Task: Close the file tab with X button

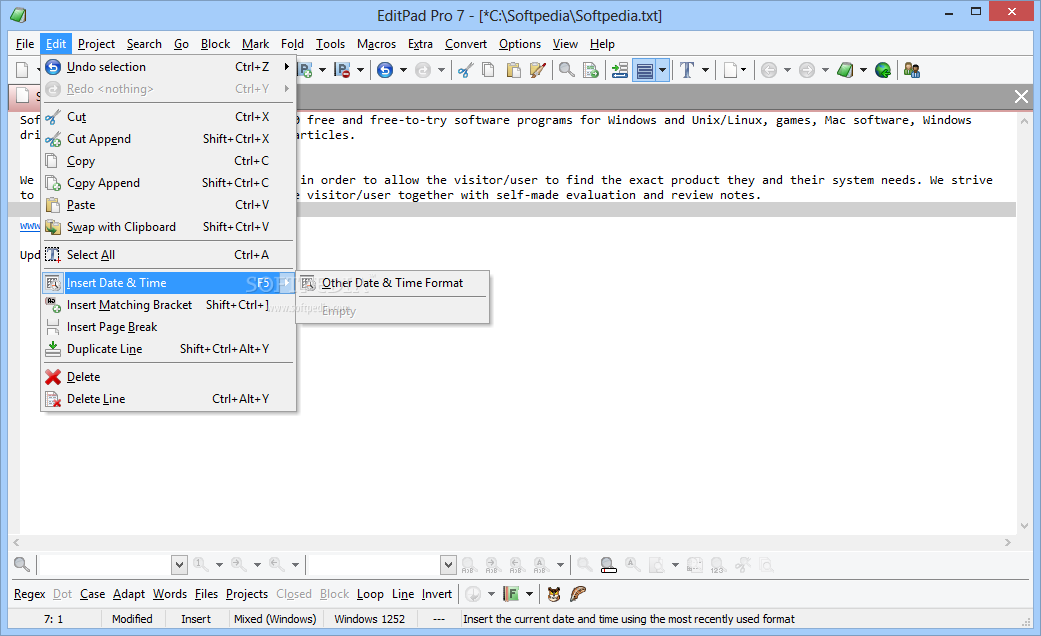Action: point(1021,97)
